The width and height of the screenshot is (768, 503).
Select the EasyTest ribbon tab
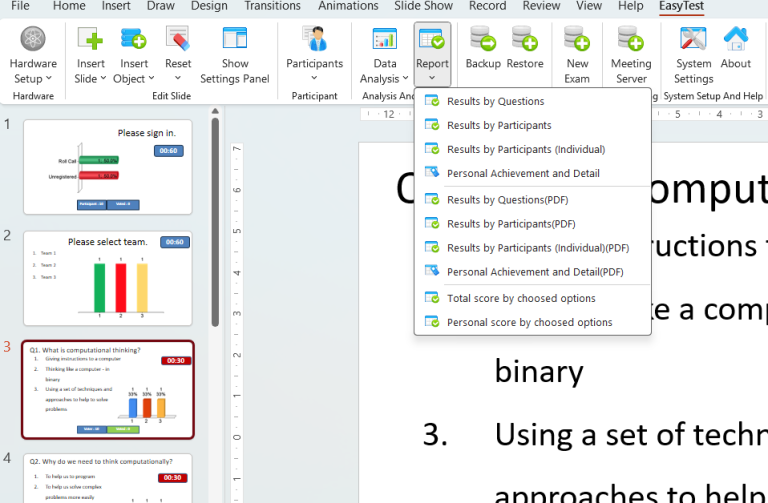point(681,6)
